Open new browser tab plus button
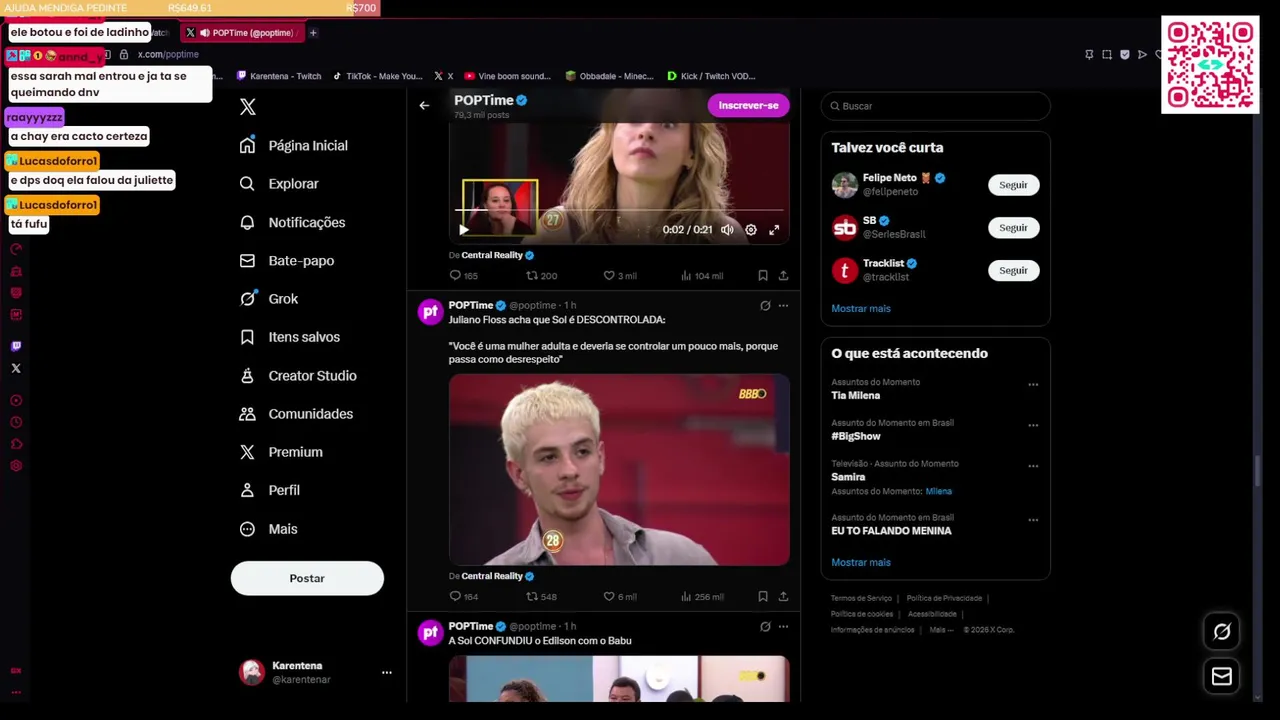 pyautogui.click(x=313, y=33)
